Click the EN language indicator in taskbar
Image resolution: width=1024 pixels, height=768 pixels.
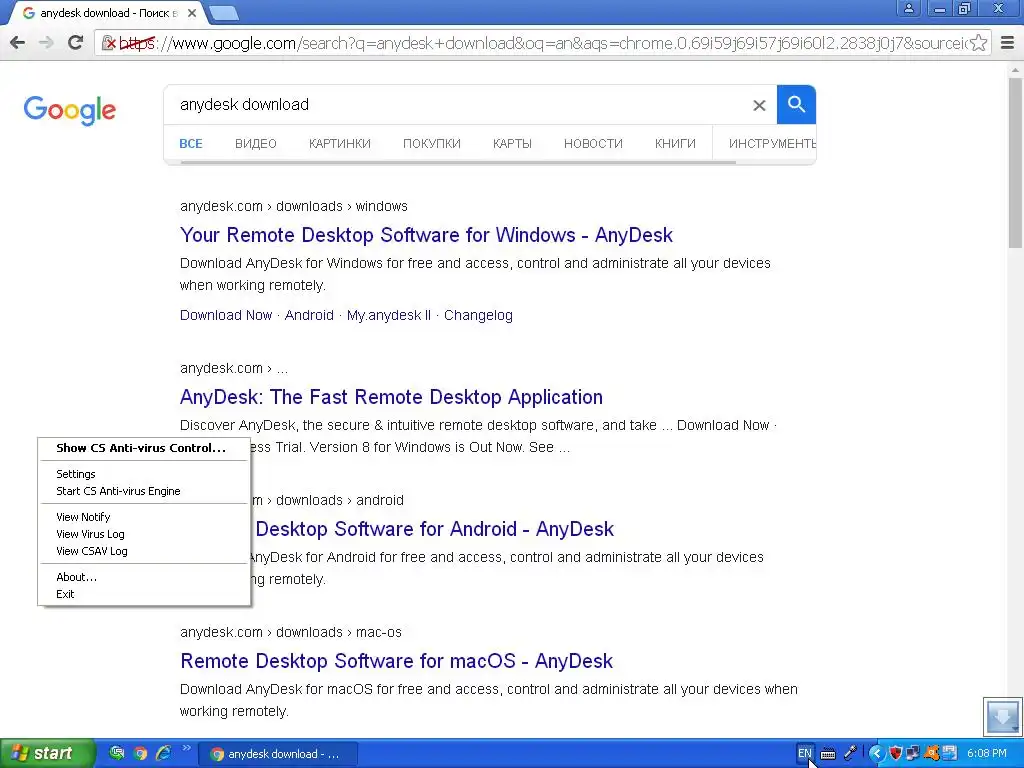[805, 754]
